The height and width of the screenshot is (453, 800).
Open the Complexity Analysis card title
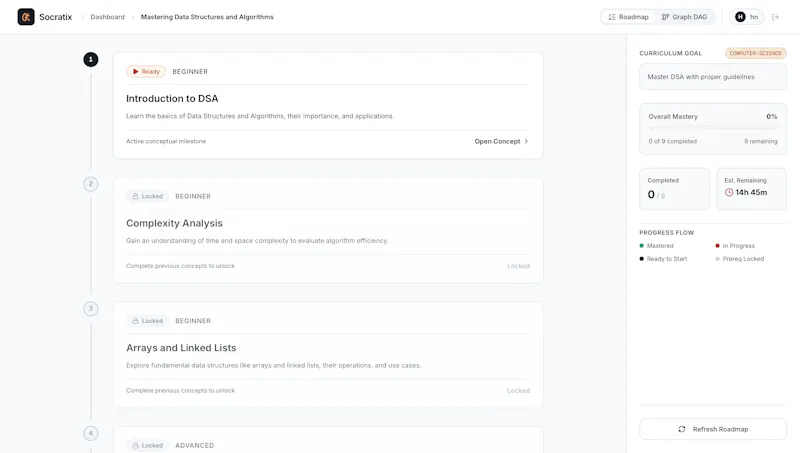pyautogui.click(x=174, y=223)
